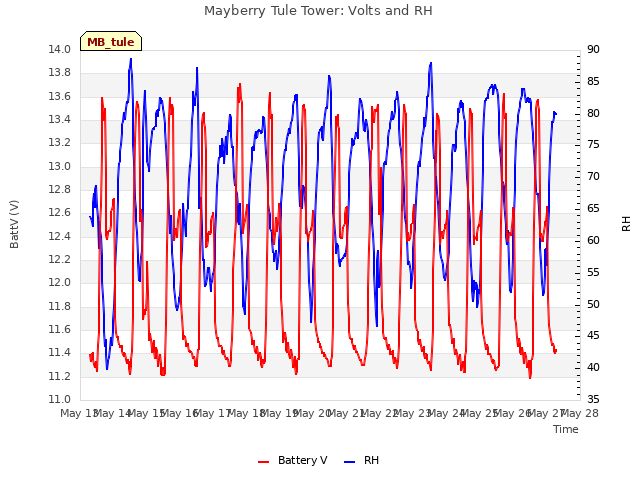Click the 11.6 tick on BattV axis

pyautogui.click(x=59, y=330)
